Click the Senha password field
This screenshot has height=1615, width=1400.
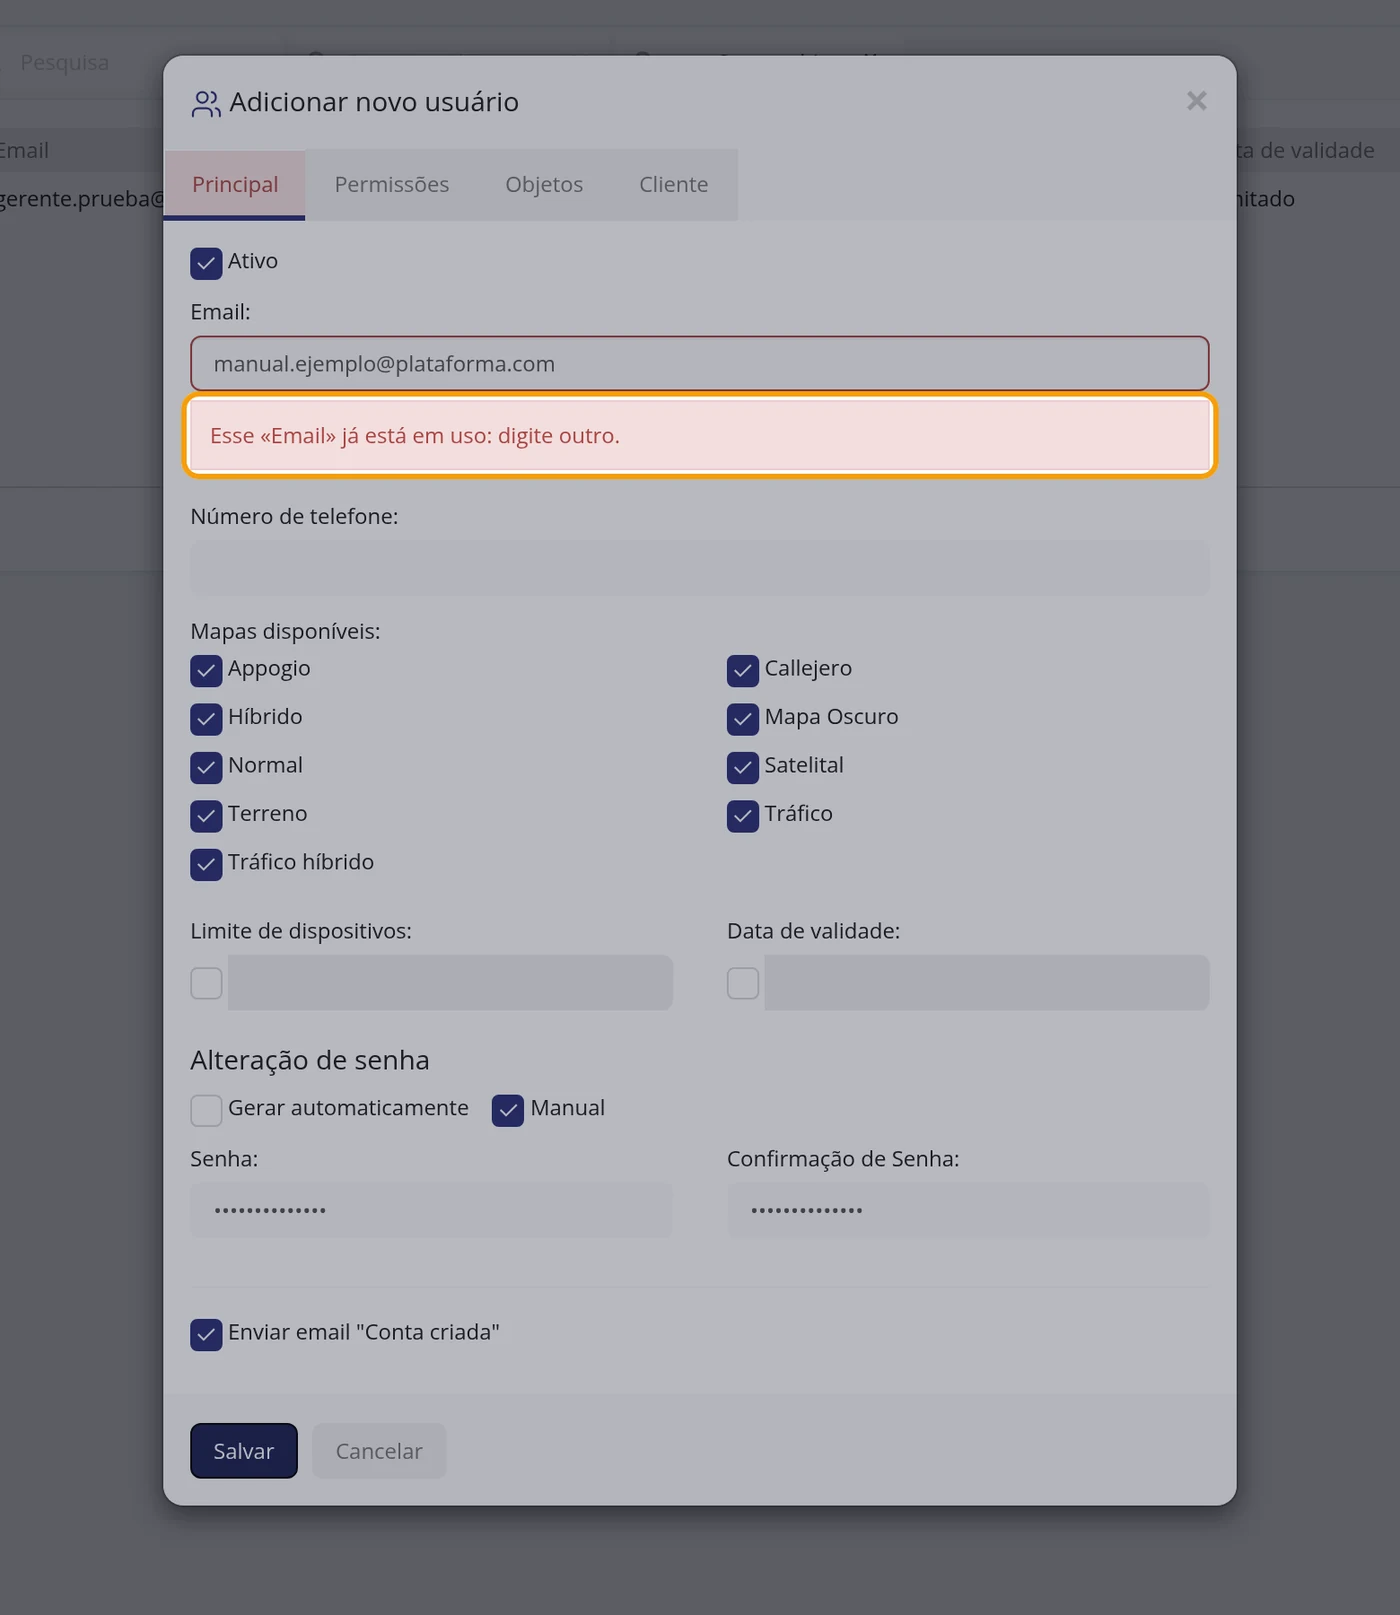pyautogui.click(x=432, y=1210)
